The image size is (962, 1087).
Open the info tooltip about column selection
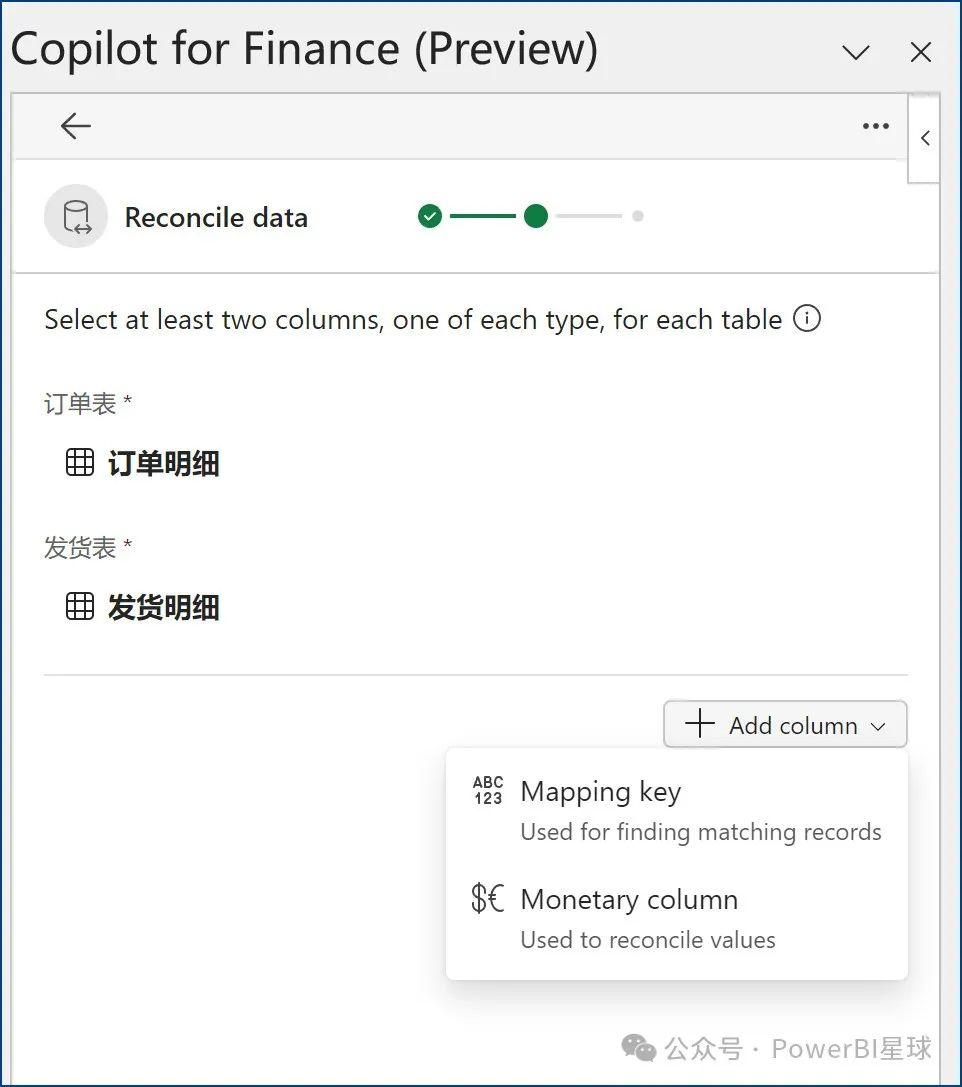[x=808, y=318]
